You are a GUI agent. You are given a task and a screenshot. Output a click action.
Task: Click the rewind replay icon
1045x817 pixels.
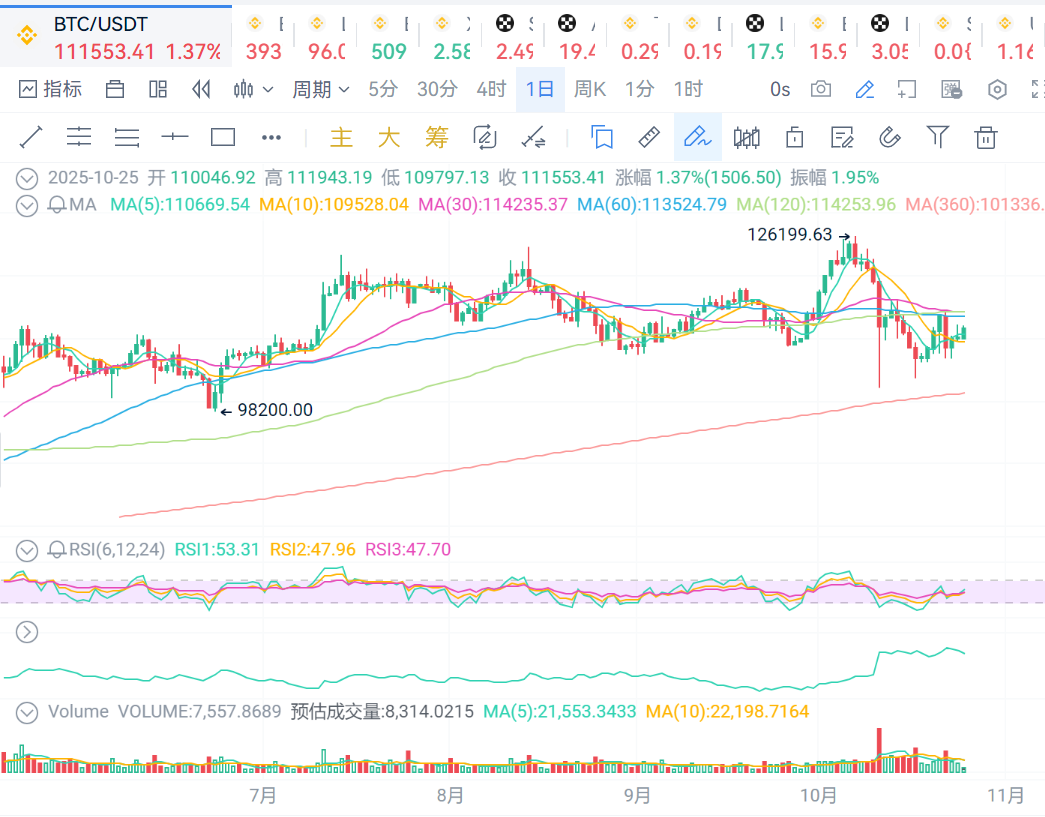[x=201, y=89]
